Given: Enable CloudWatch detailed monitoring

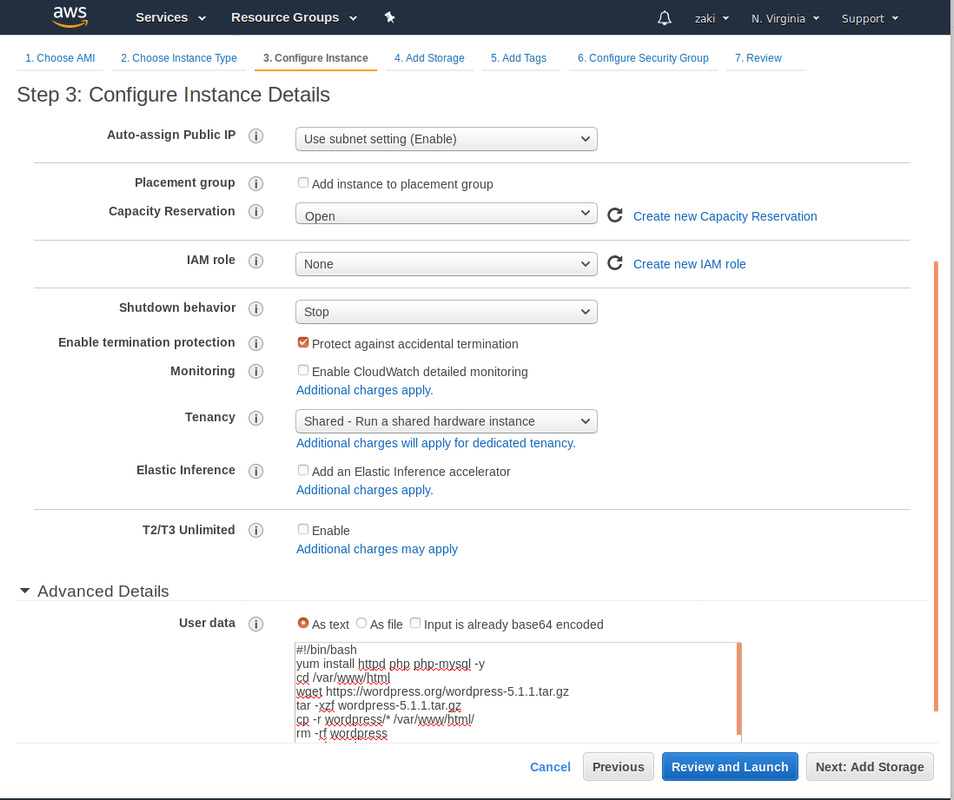Looking at the screenshot, I should coord(303,370).
